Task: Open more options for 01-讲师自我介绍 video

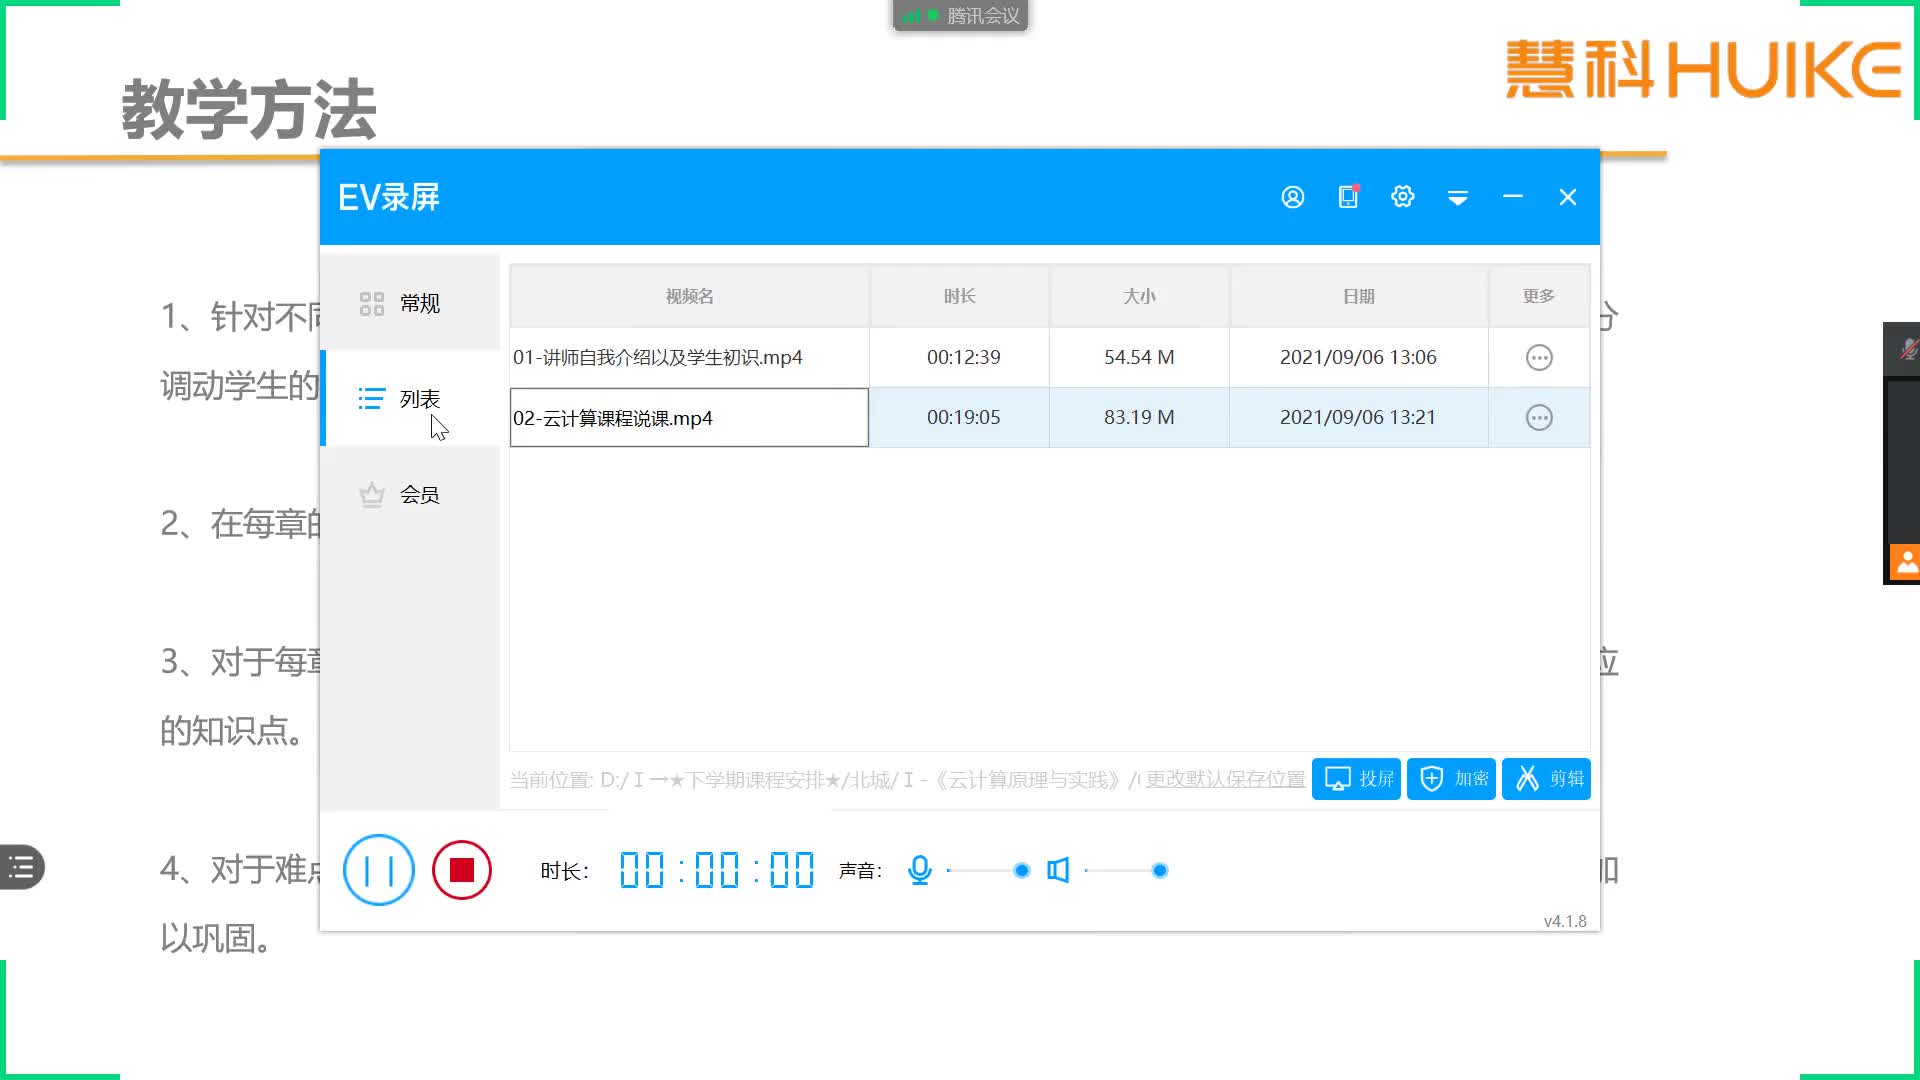Action: [1539, 357]
